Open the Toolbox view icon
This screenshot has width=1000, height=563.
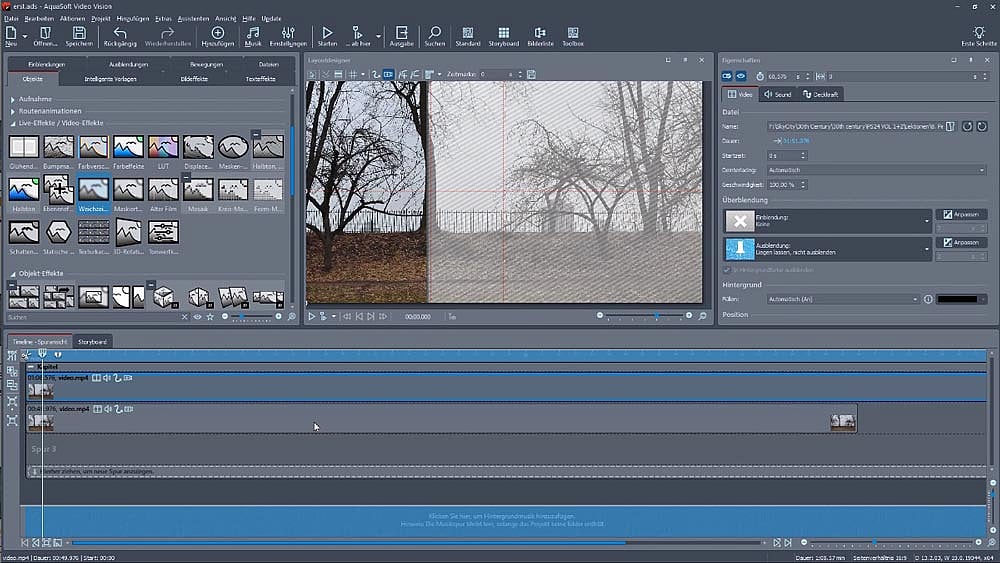click(x=572, y=36)
